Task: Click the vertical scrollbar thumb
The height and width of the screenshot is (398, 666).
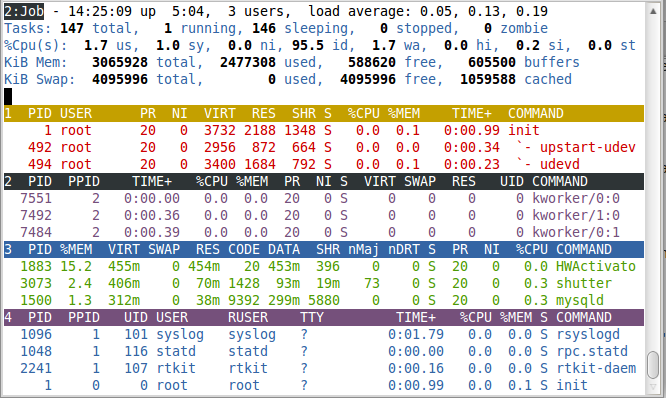Action: pos(653,365)
